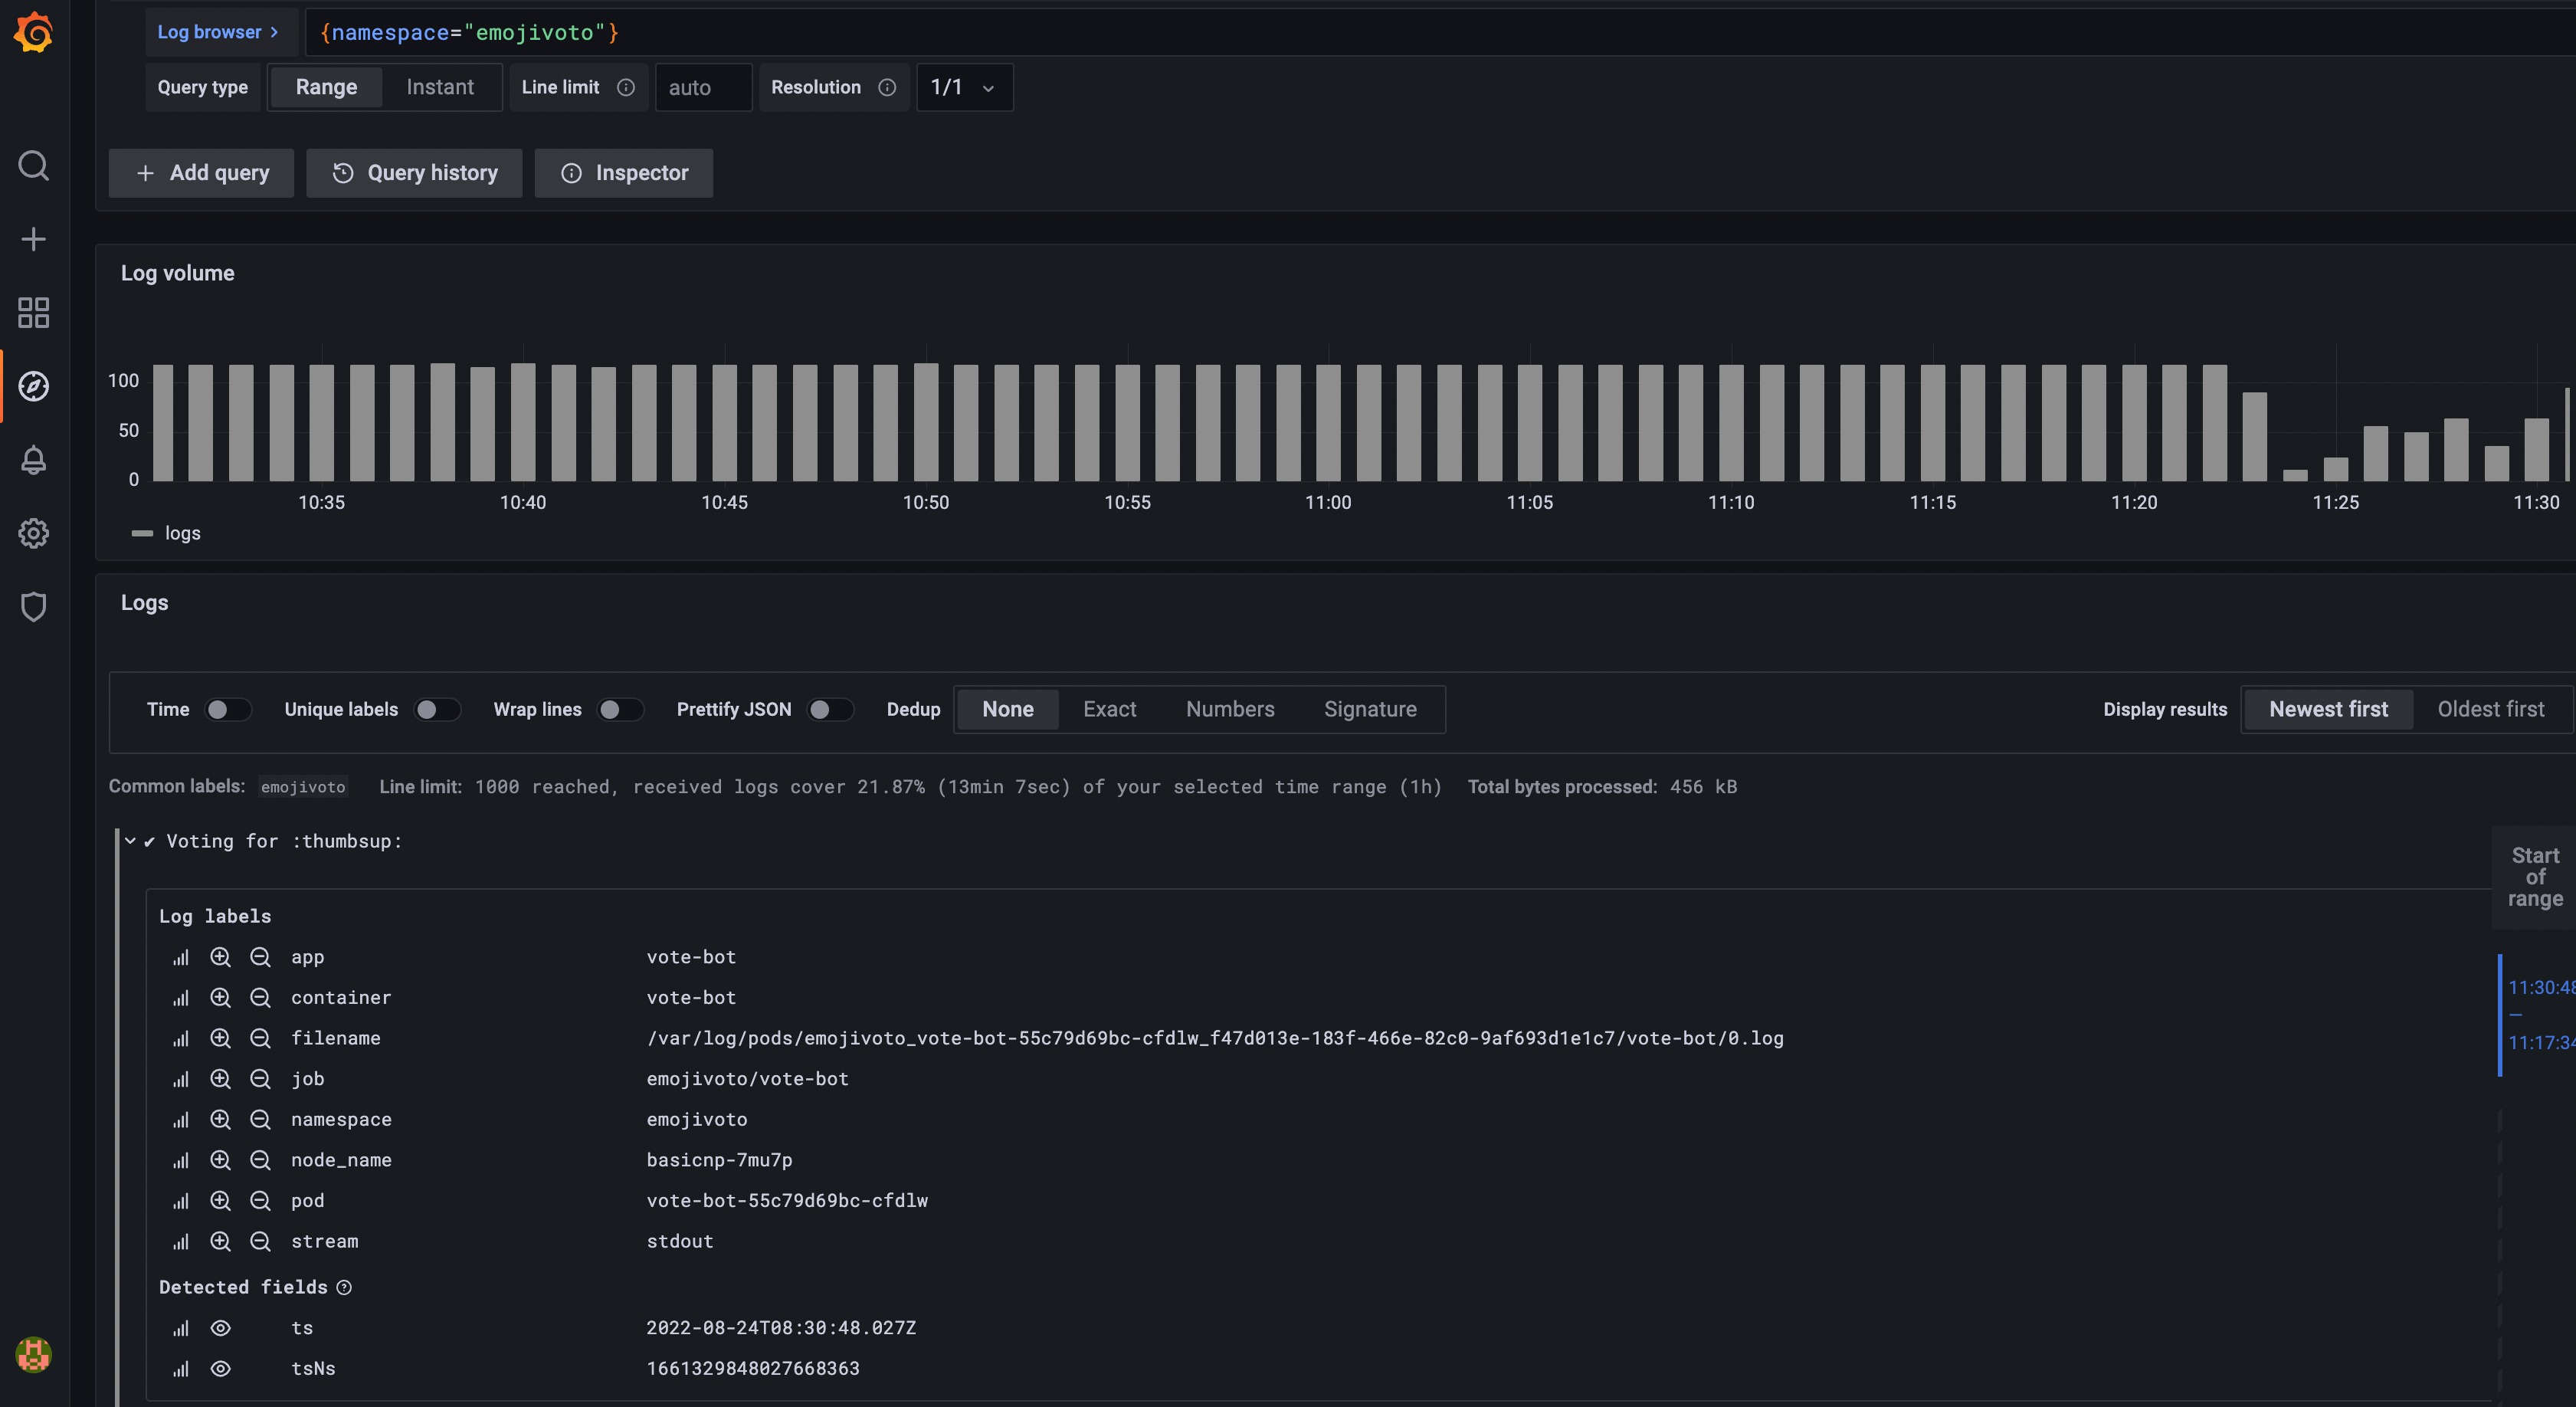
Task: Show the ts field eye toggle
Action: click(220, 1328)
